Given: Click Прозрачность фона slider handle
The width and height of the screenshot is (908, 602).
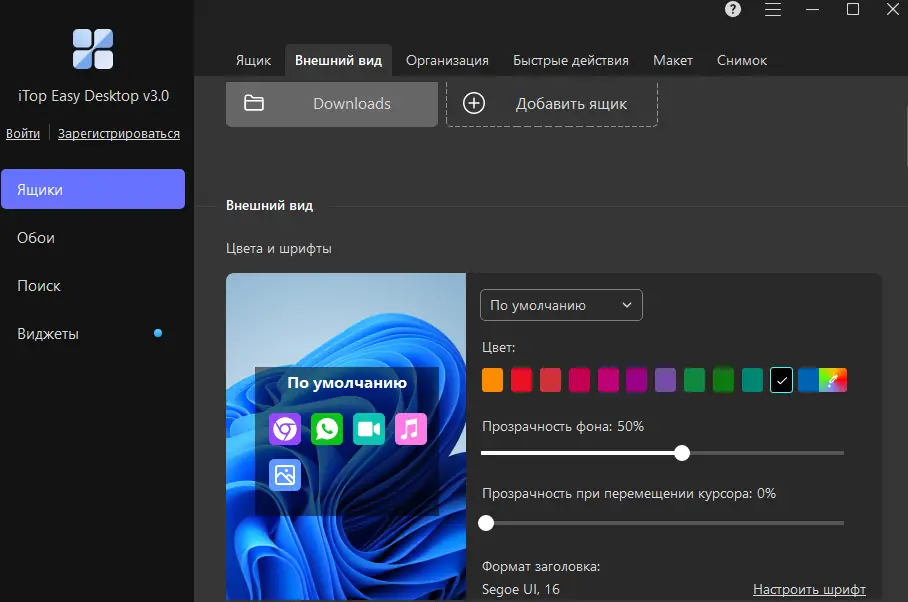Looking at the screenshot, I should click(x=682, y=453).
